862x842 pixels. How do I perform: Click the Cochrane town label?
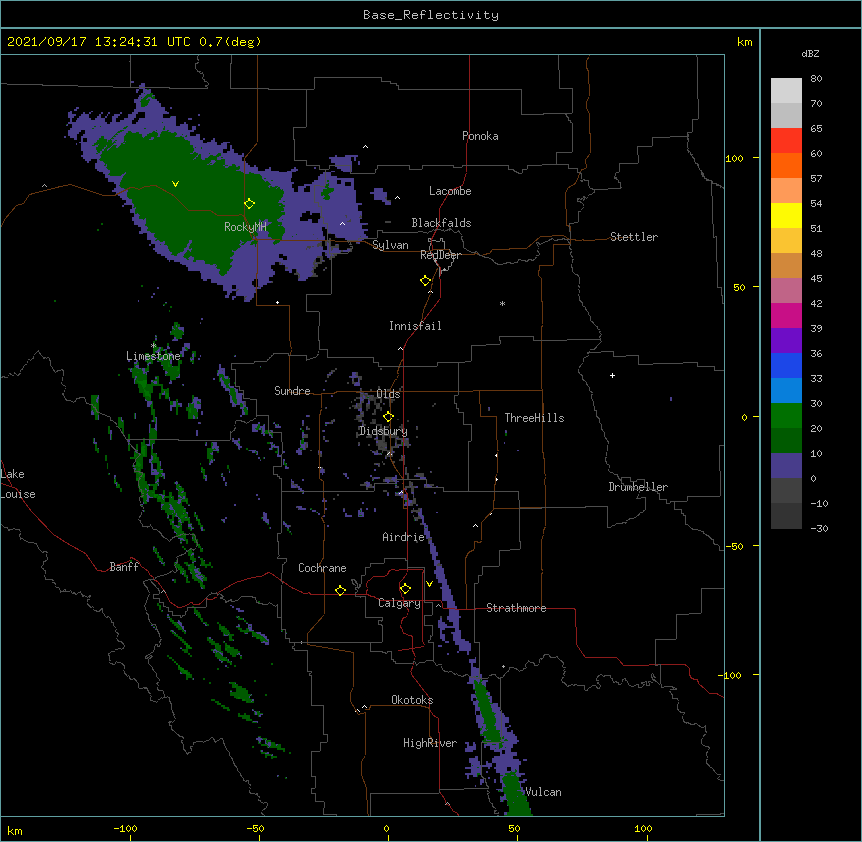point(322,568)
